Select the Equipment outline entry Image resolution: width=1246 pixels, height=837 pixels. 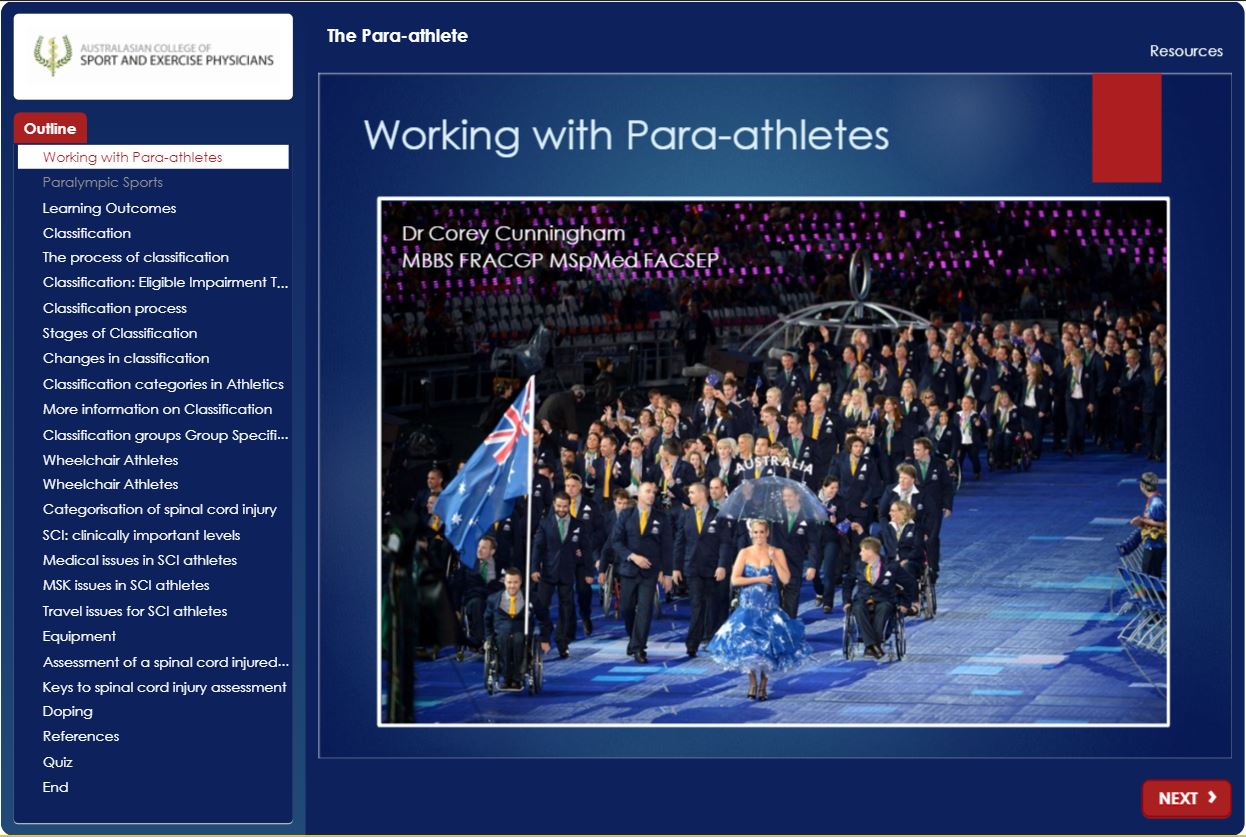point(79,636)
